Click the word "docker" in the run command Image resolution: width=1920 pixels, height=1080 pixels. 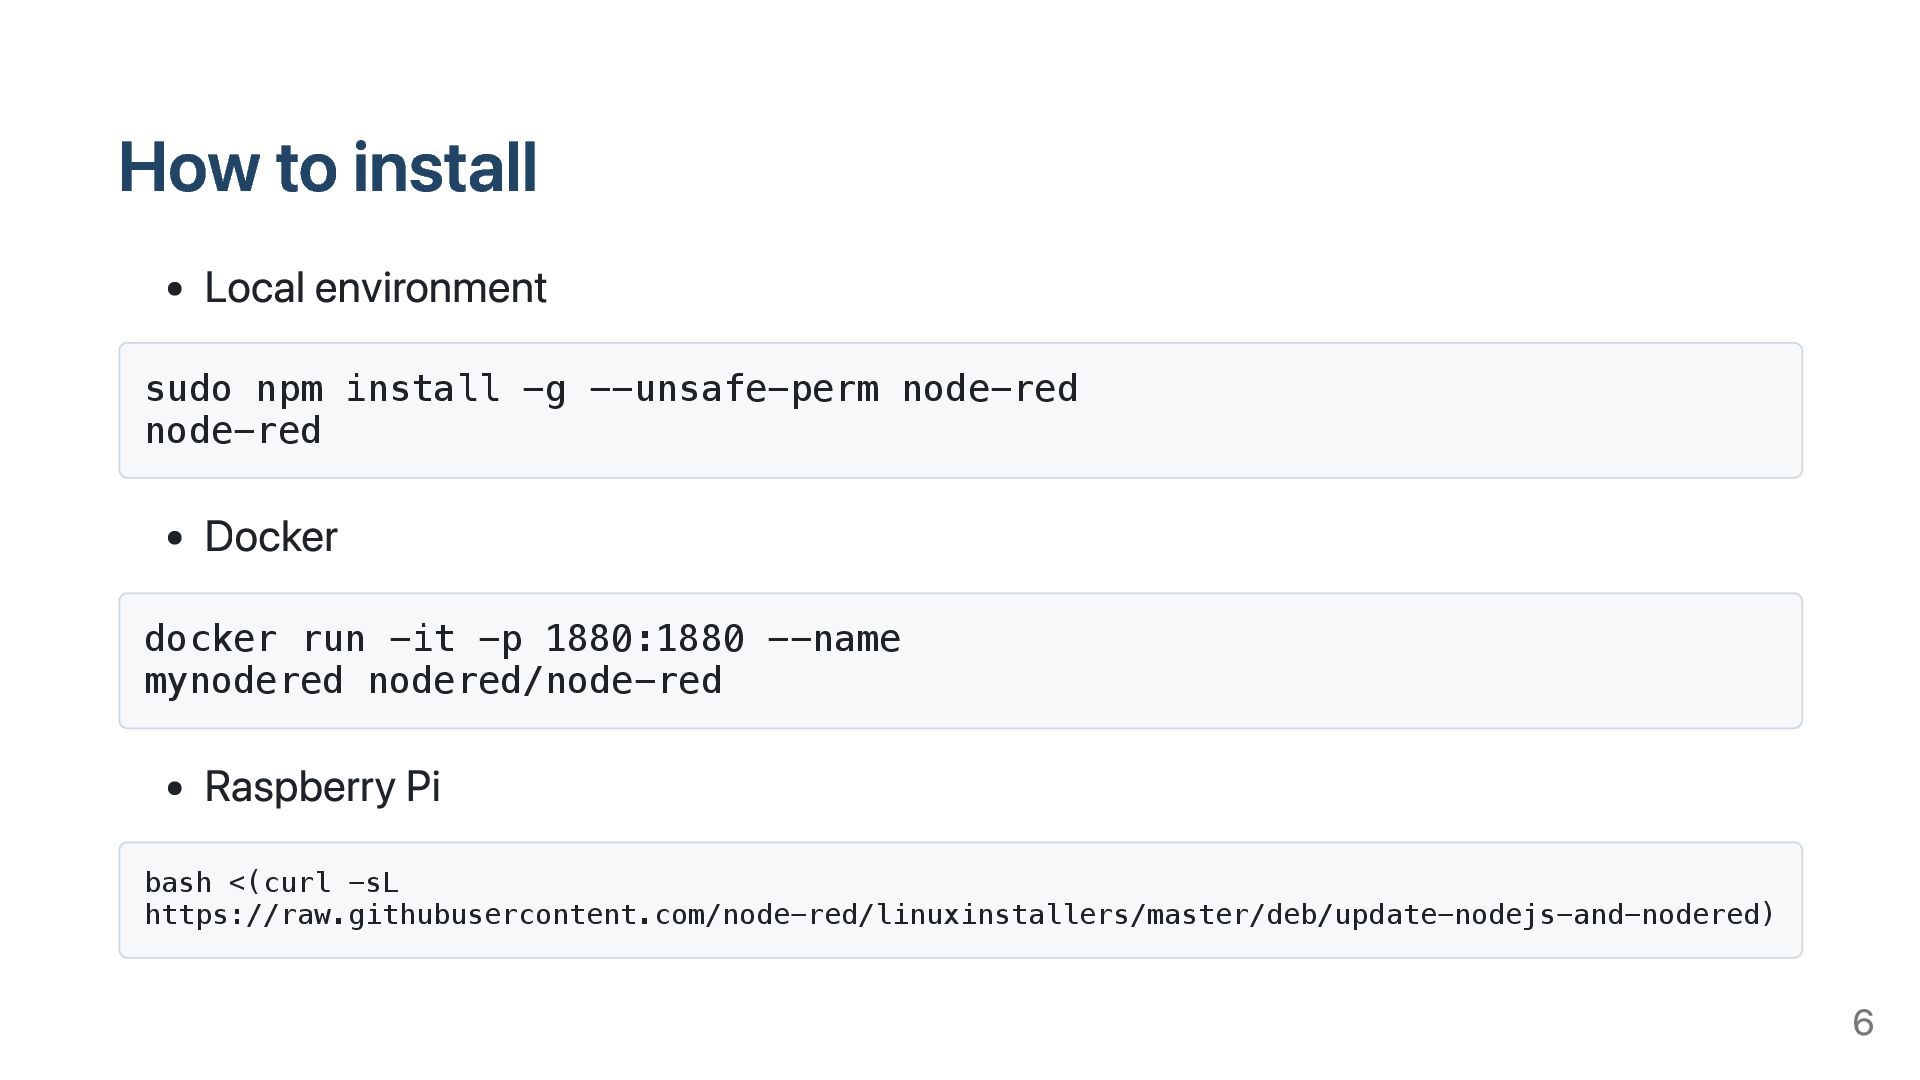pyautogui.click(x=210, y=639)
